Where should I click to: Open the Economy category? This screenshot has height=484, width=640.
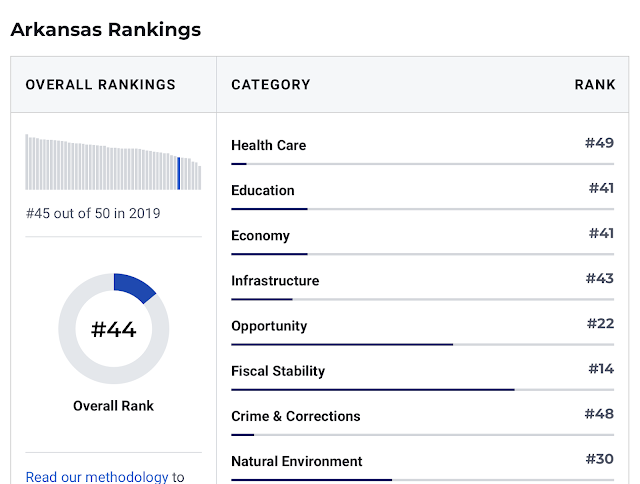[x=260, y=236]
